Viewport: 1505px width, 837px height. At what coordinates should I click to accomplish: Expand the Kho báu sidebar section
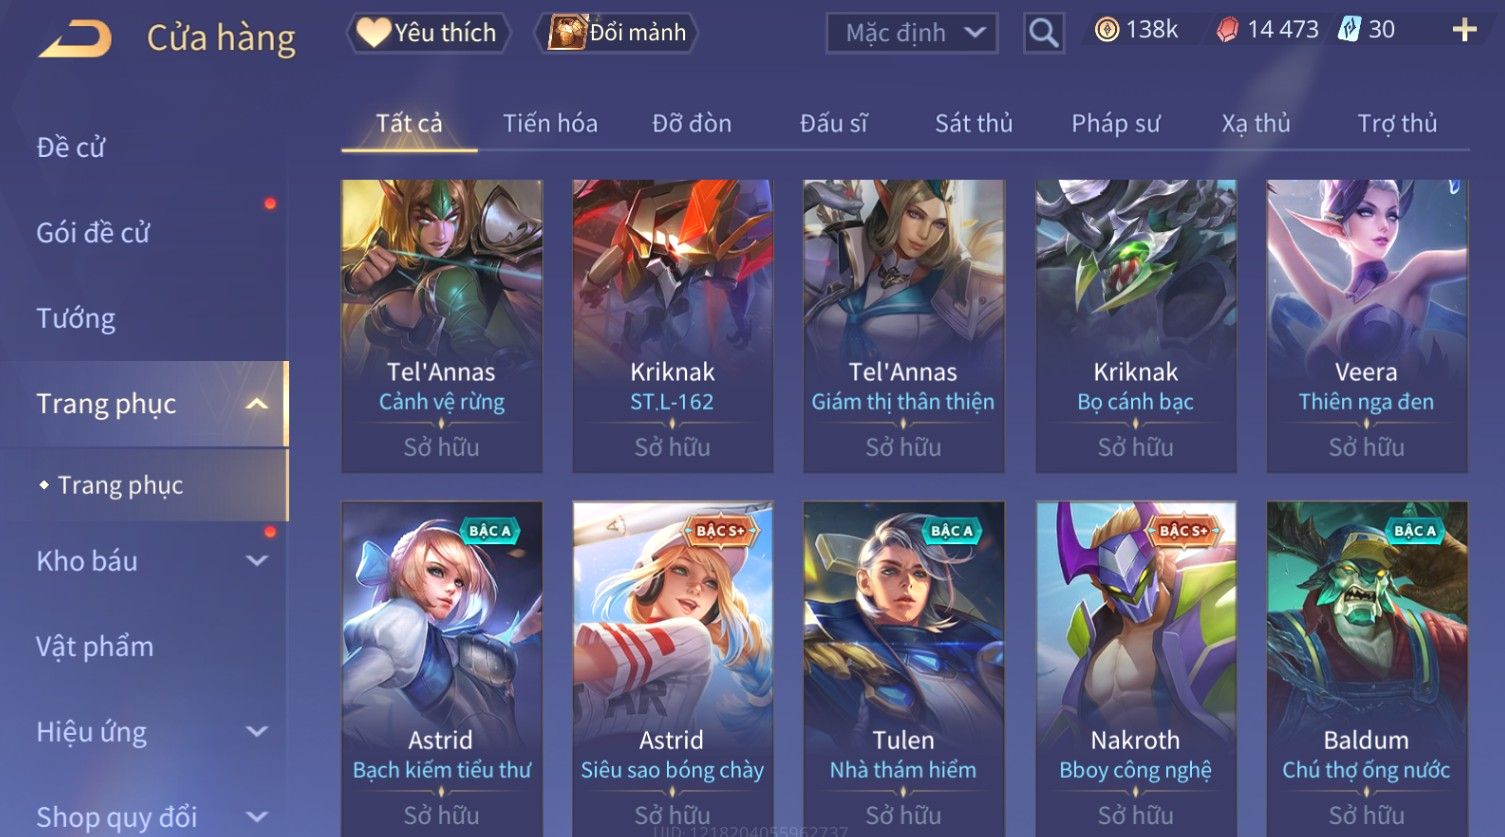tap(257, 561)
